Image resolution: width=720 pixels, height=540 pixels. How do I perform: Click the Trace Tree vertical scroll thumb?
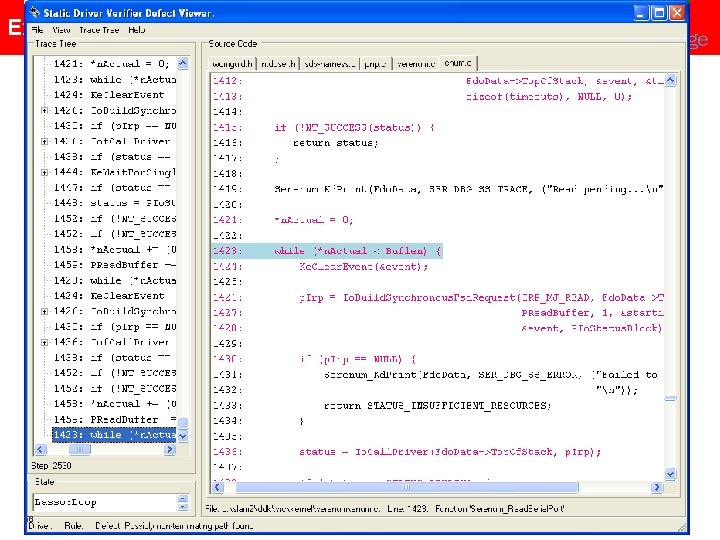pyautogui.click(x=183, y=423)
